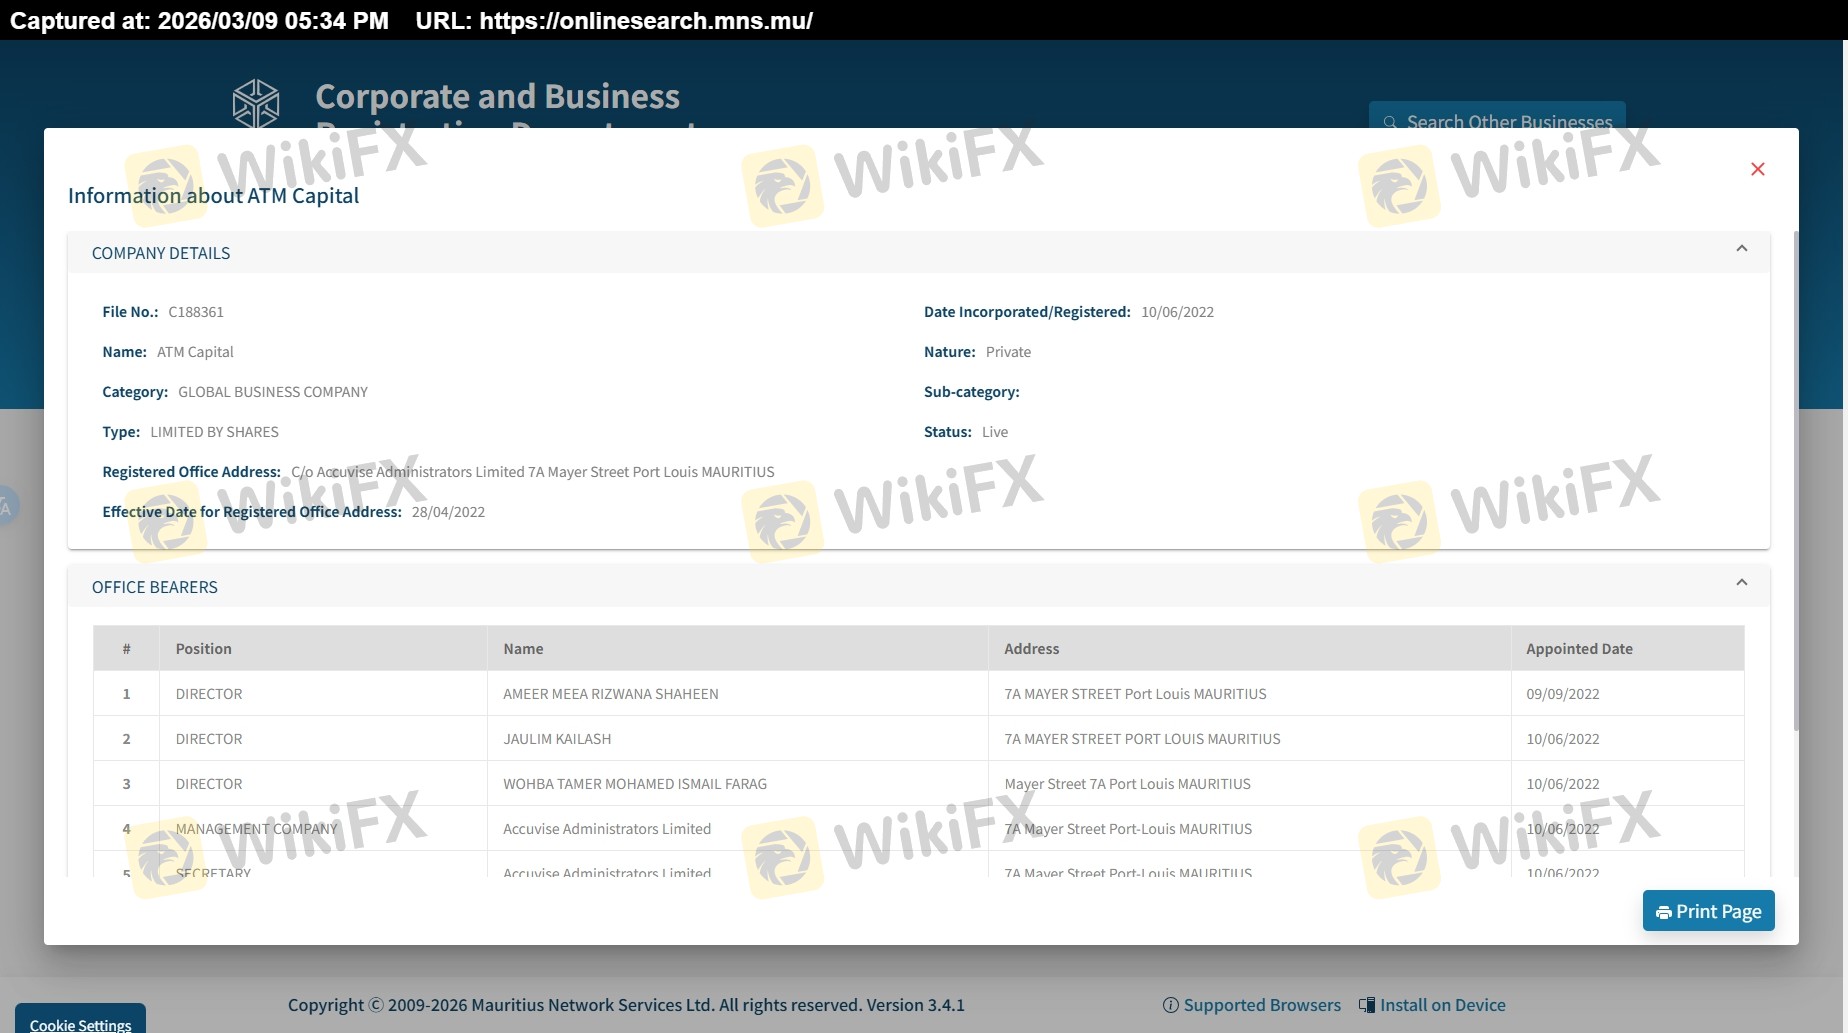Select the name value ATM Capital
1848x1033 pixels.
(x=195, y=352)
